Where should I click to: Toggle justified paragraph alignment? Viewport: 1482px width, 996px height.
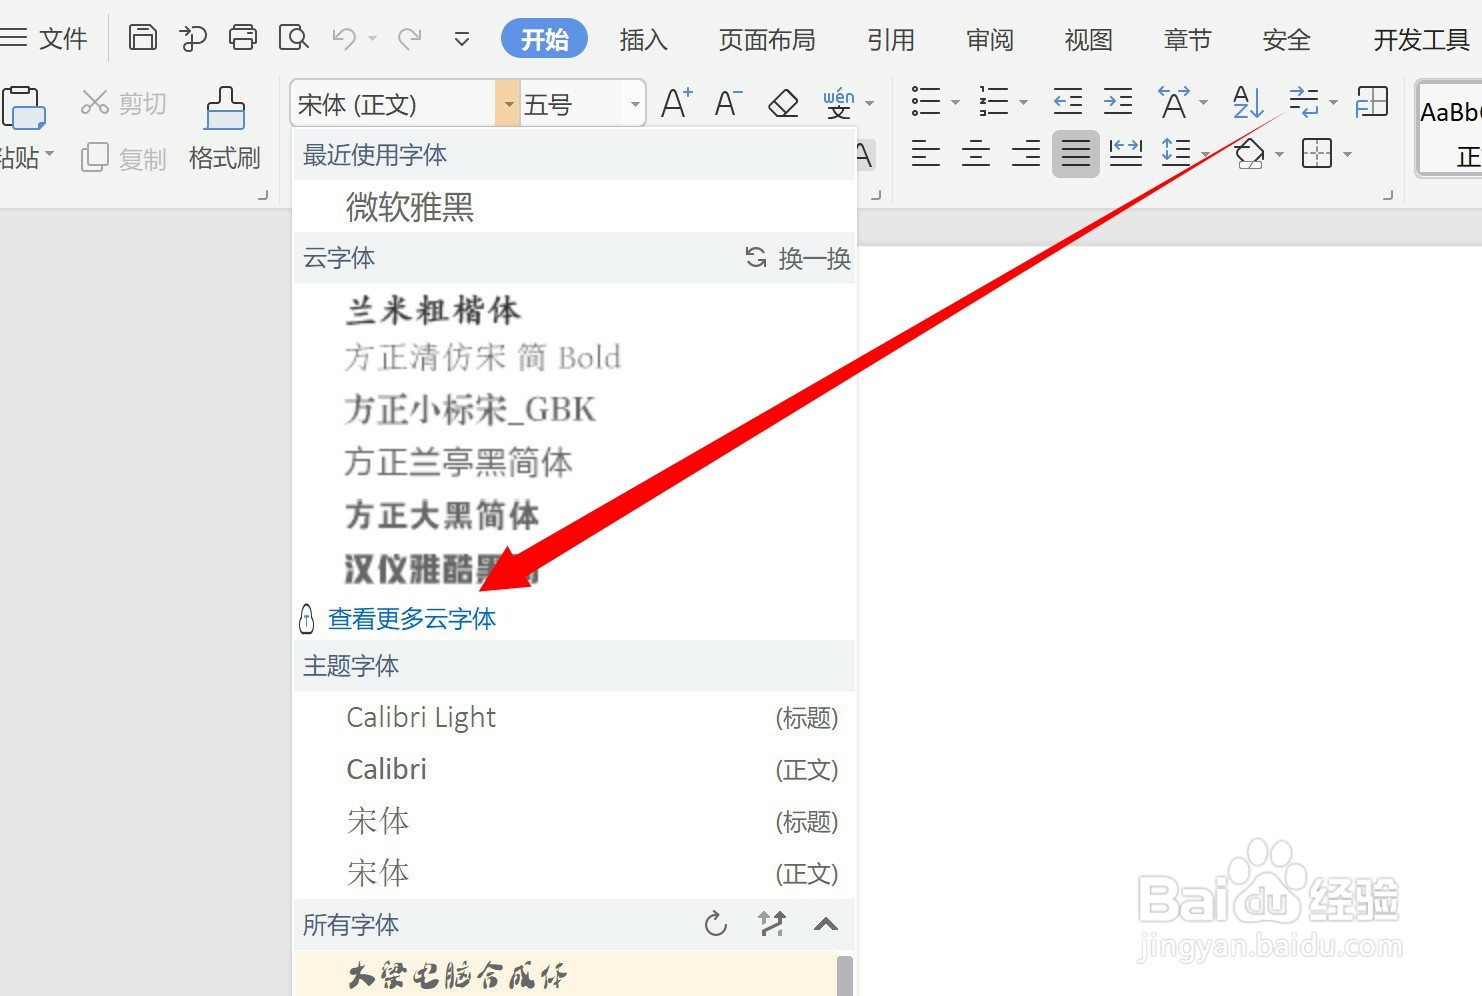1075,152
